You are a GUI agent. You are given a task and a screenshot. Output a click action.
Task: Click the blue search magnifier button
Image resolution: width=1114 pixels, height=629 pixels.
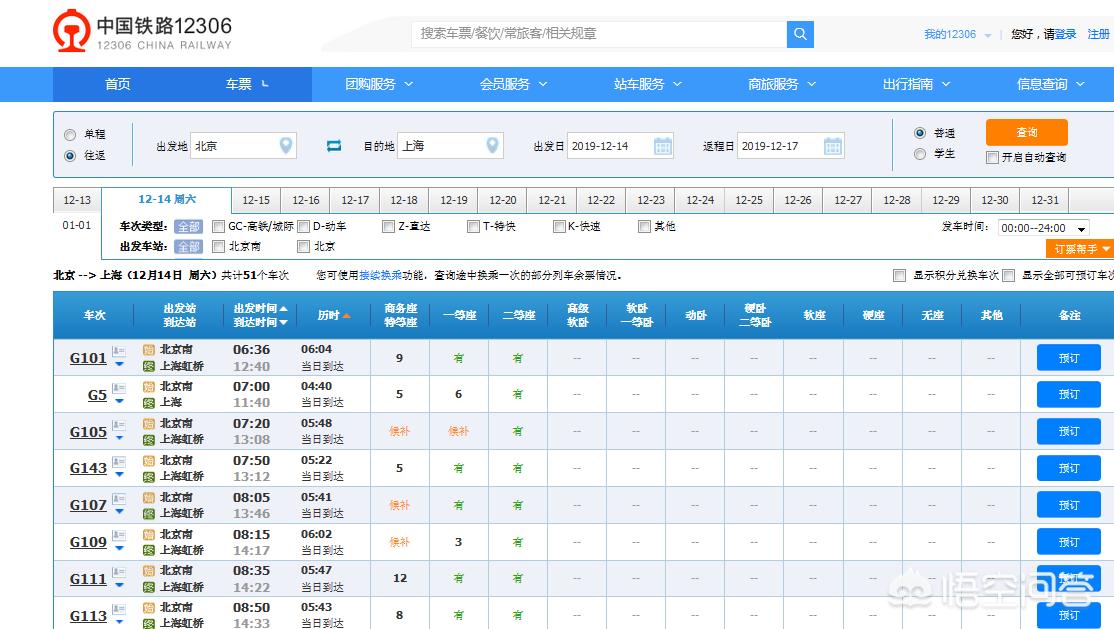(800, 34)
